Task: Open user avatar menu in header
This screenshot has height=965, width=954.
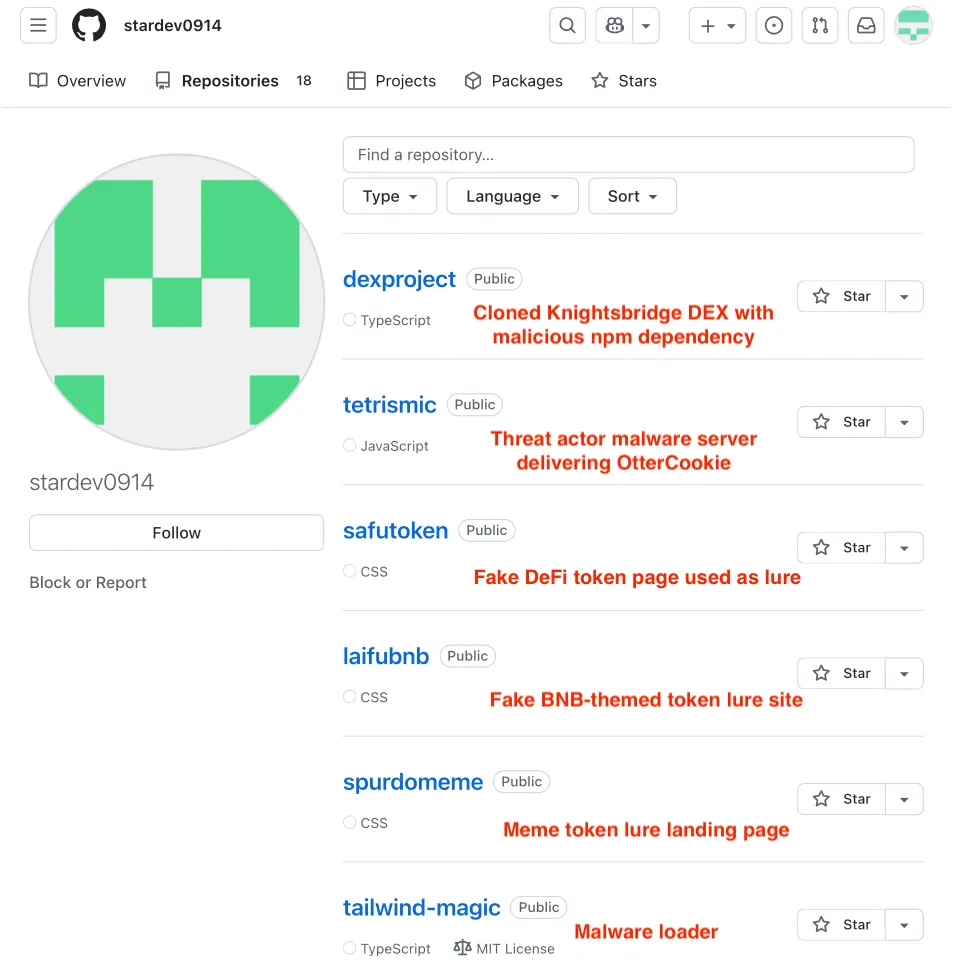Action: tap(913, 26)
